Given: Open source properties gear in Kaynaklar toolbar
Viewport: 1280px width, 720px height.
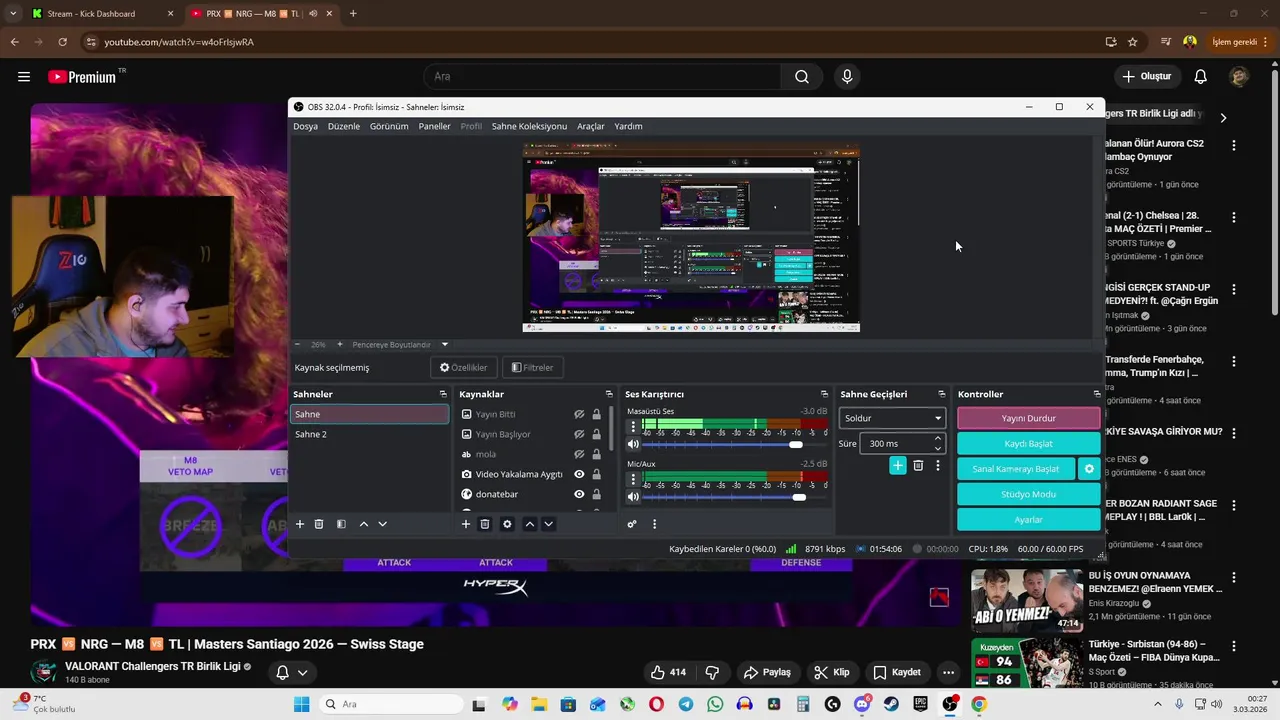Looking at the screenshot, I should [507, 524].
